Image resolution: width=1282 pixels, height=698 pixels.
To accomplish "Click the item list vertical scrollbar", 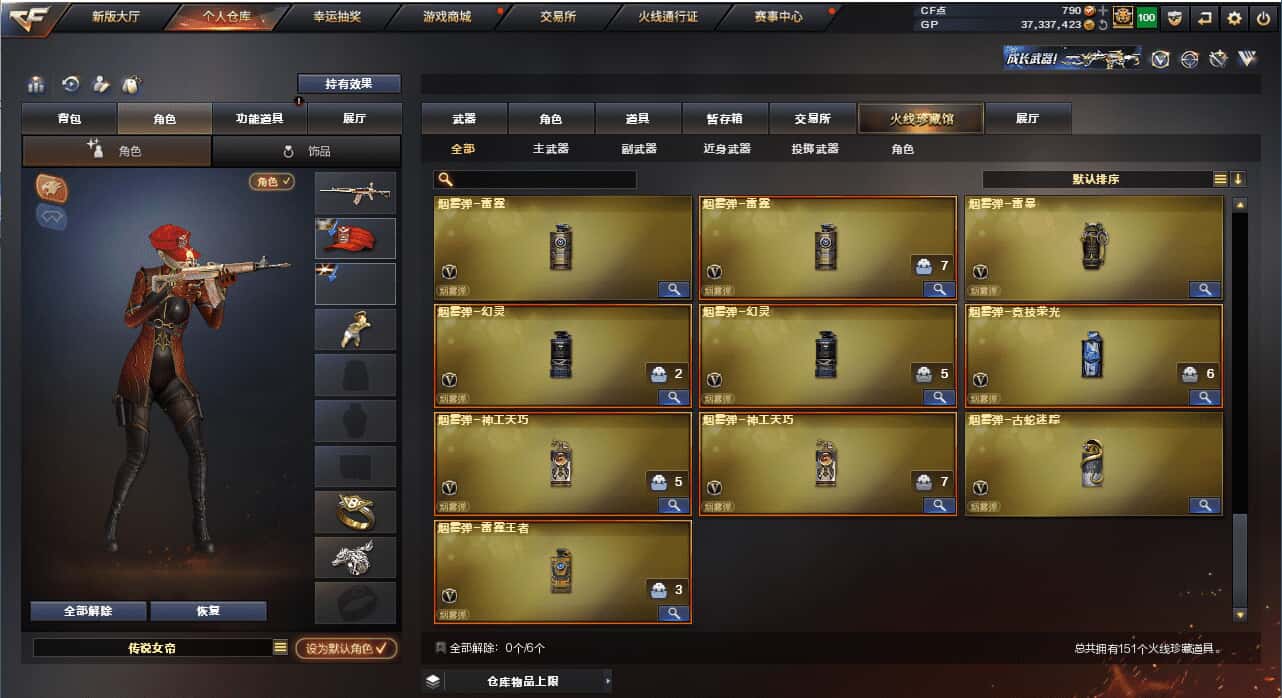I will 1240,410.
